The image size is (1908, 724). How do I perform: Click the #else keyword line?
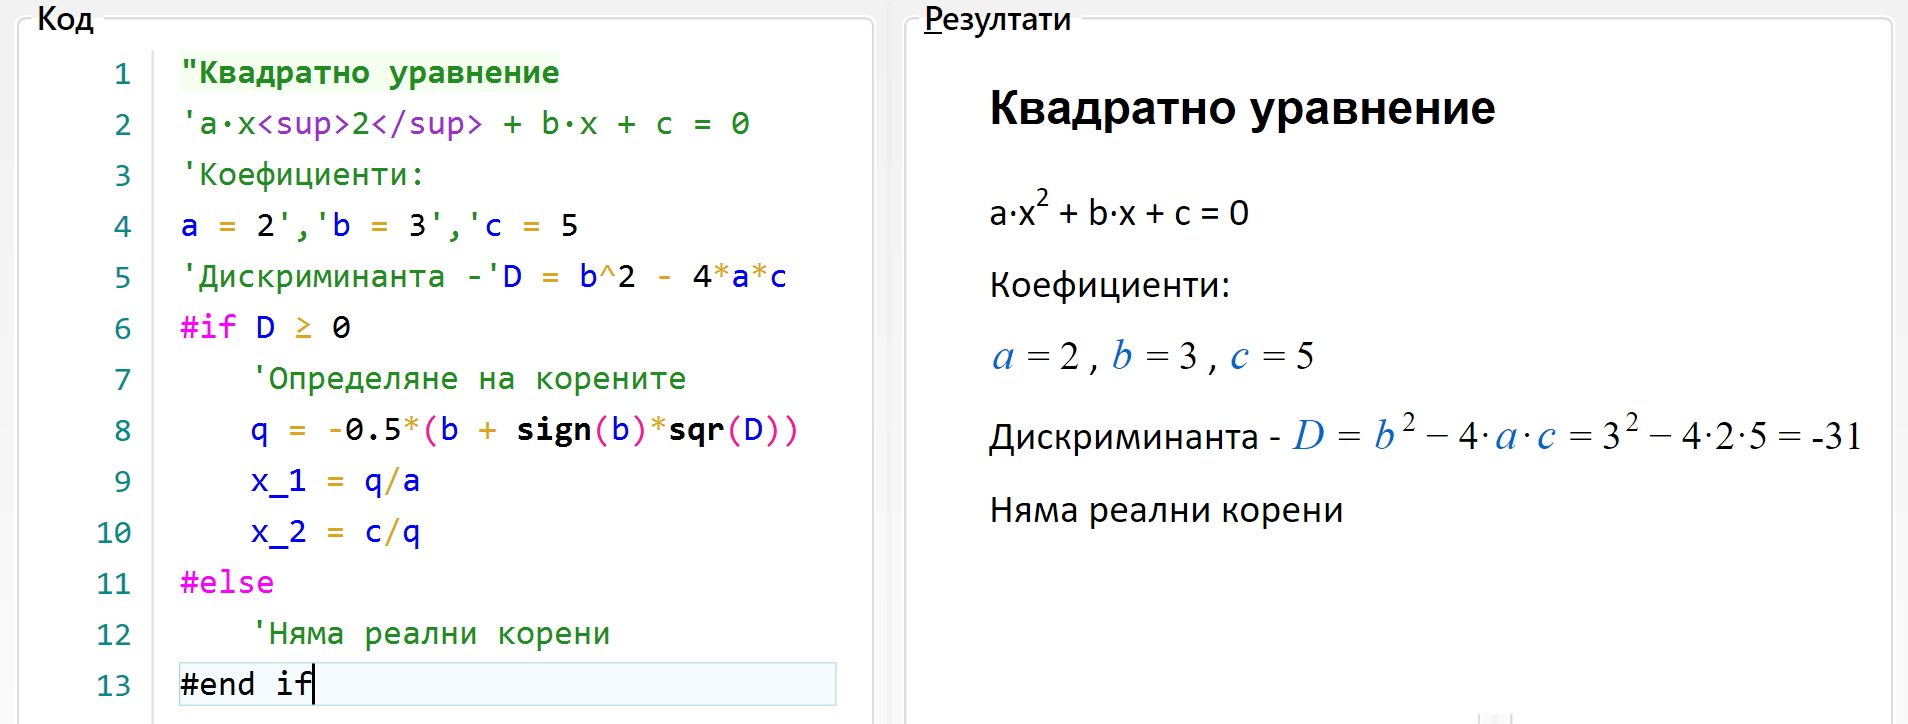227,583
